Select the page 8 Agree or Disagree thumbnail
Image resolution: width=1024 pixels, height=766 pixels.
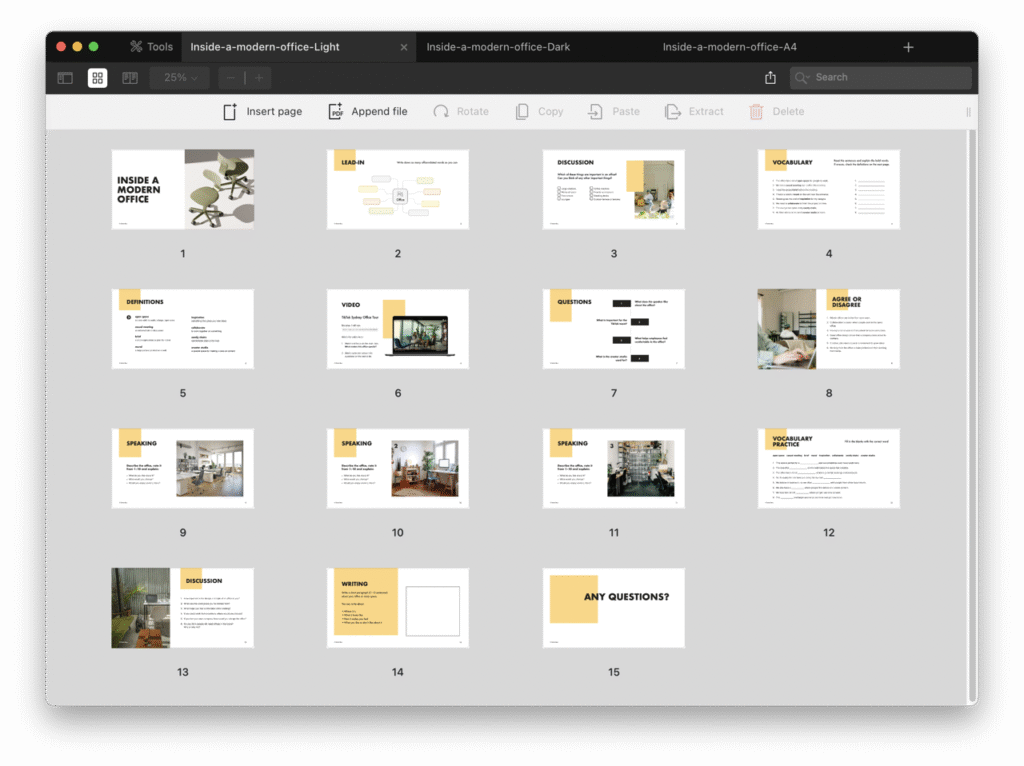click(828, 329)
